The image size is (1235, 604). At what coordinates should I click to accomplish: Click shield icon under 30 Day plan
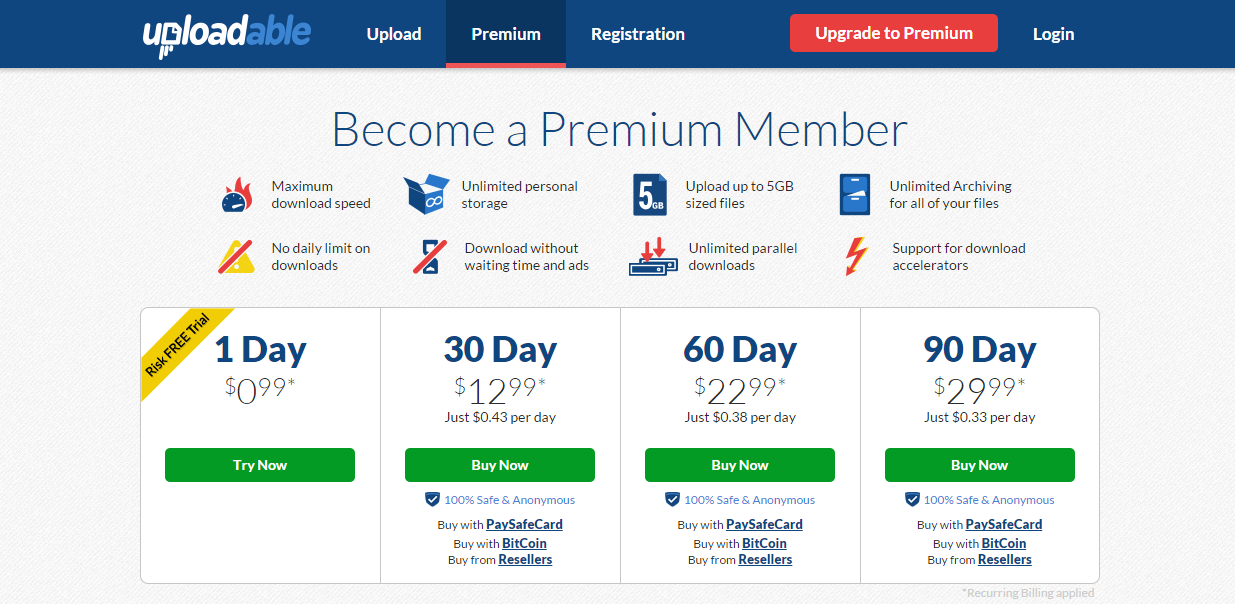click(432, 499)
